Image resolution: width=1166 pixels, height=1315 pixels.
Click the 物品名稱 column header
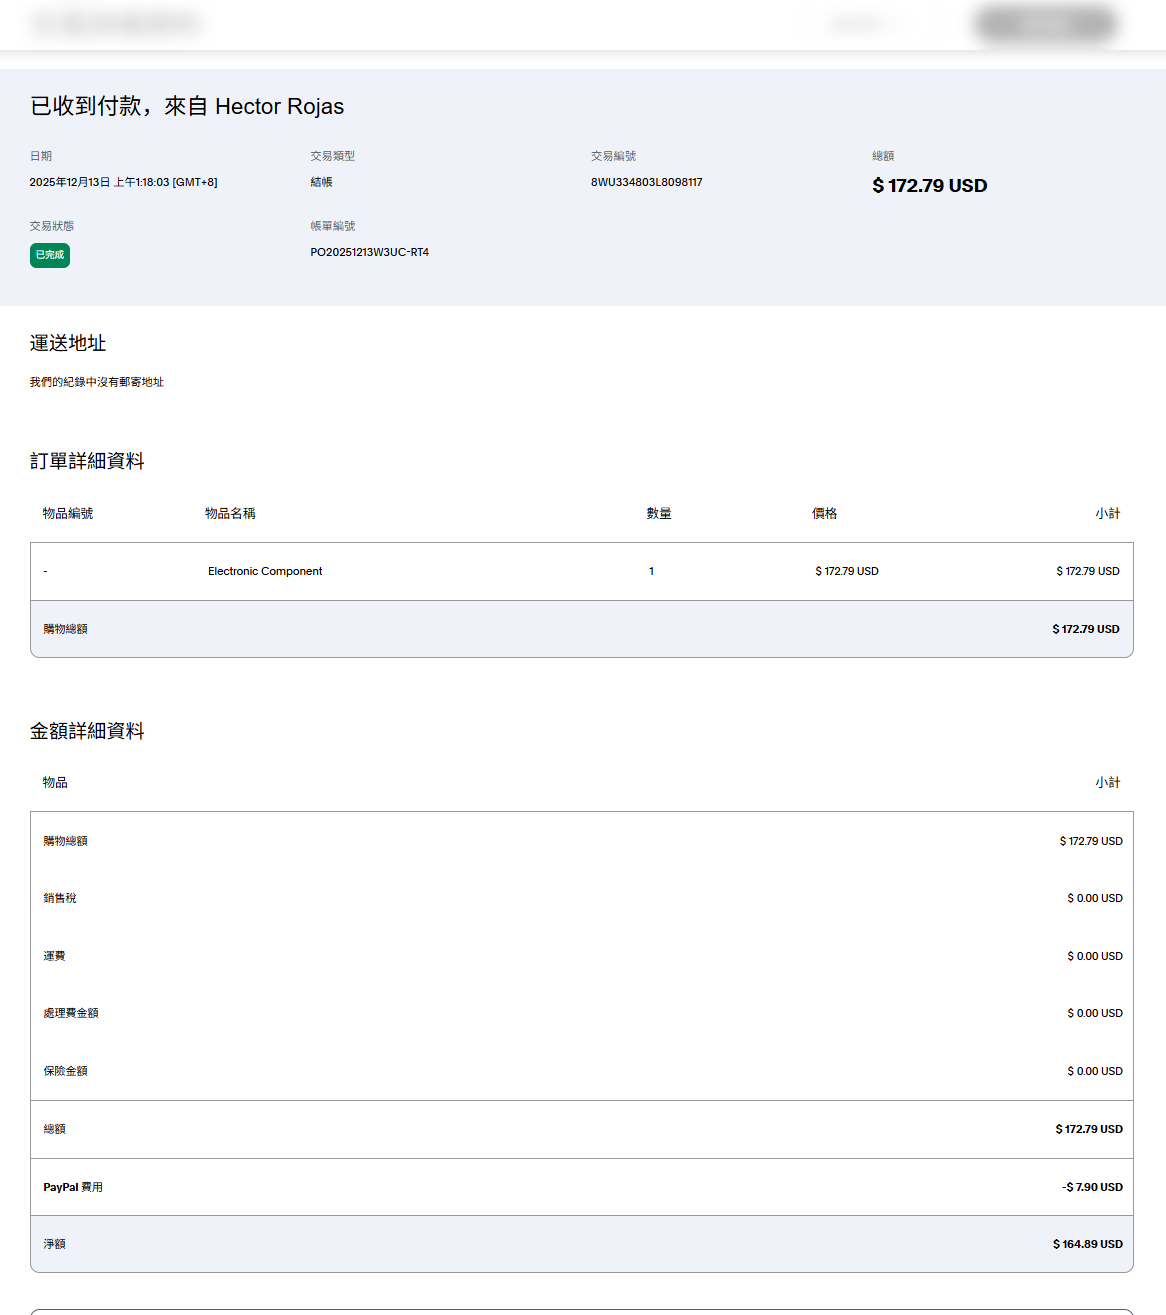[230, 513]
